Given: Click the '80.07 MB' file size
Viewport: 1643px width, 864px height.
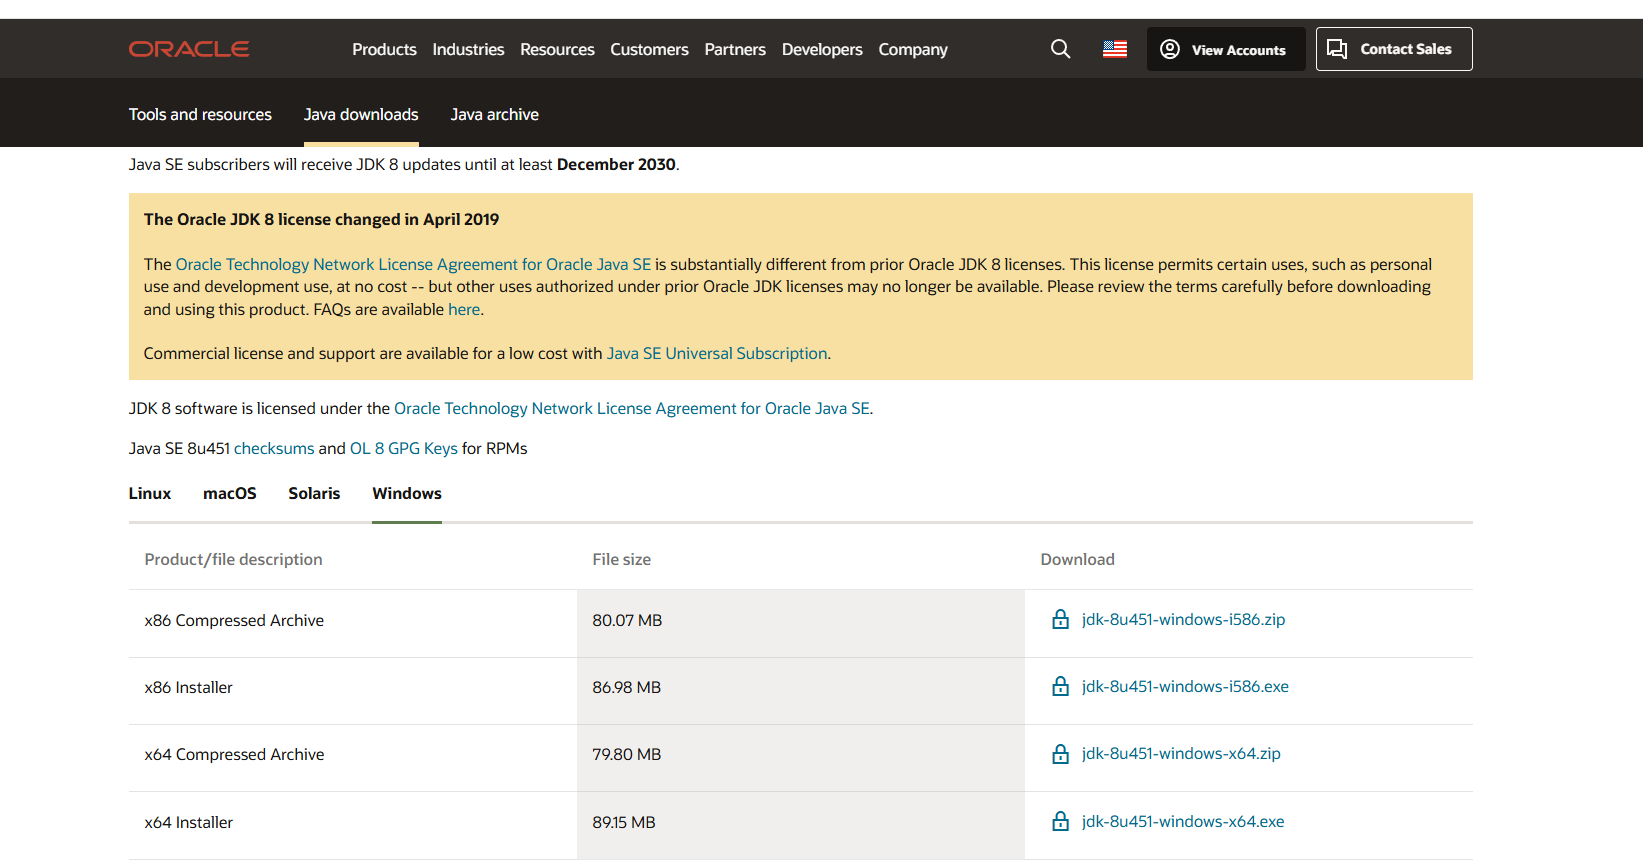Looking at the screenshot, I should click(x=627, y=620).
